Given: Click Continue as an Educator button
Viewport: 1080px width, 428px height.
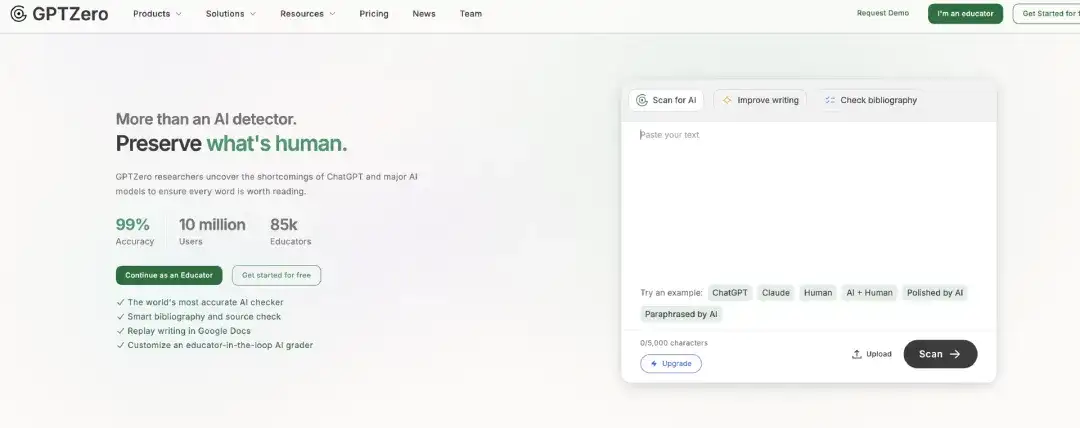Looking at the screenshot, I should pyautogui.click(x=169, y=275).
